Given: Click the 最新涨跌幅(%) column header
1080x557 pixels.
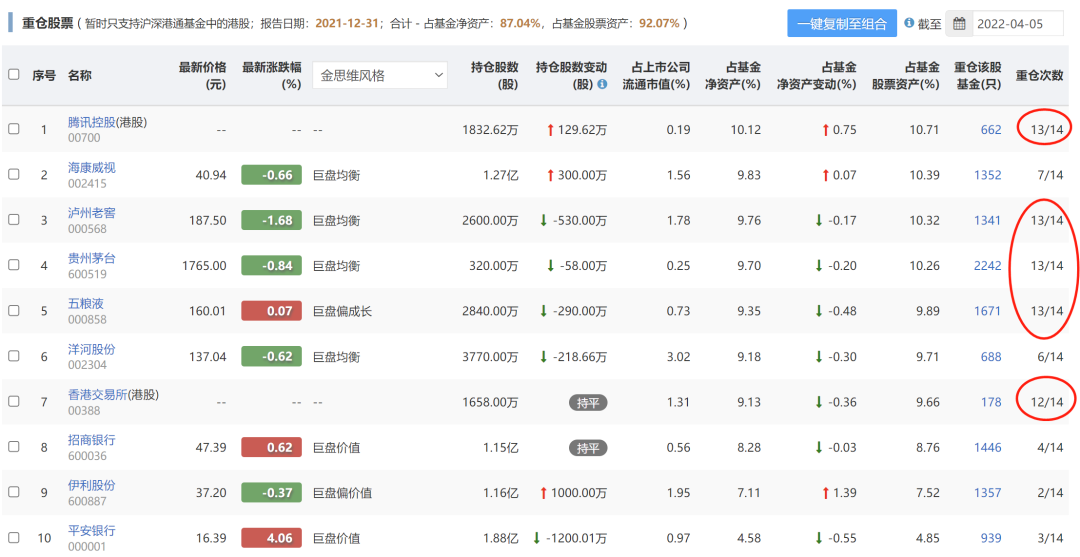Looking at the screenshot, I should pos(272,76).
